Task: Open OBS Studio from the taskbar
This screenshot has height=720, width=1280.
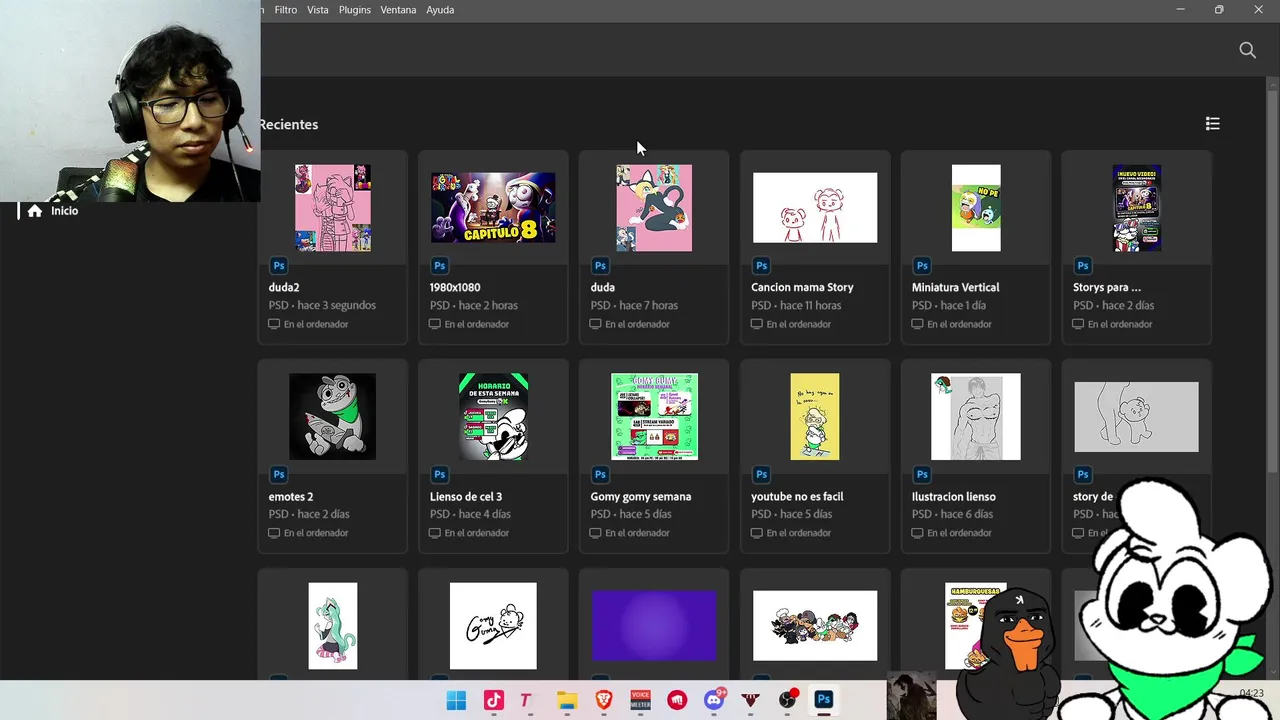Action: (788, 700)
